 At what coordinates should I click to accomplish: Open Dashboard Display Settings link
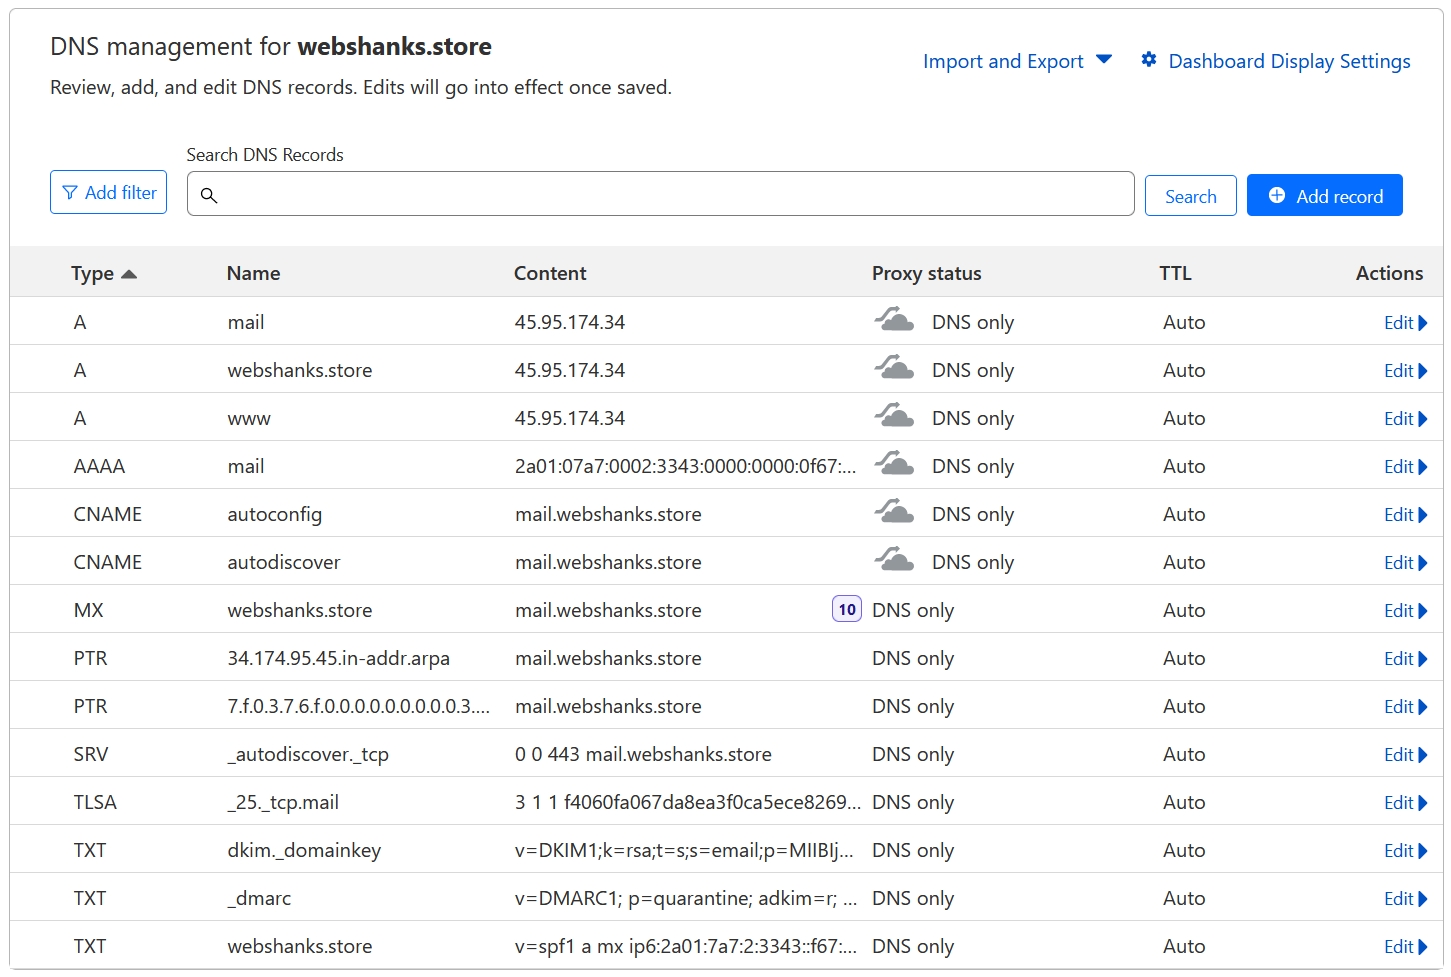coord(1288,61)
